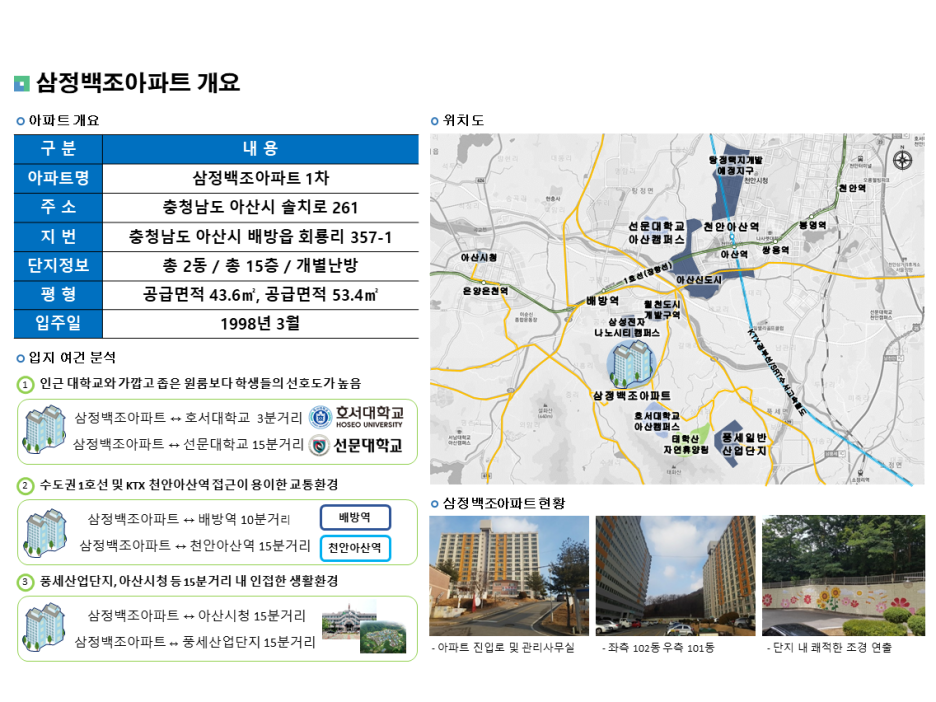Click the 아파트 개요 section heading
Image resolution: width=936 pixels, height=702 pixels.
coord(64,121)
